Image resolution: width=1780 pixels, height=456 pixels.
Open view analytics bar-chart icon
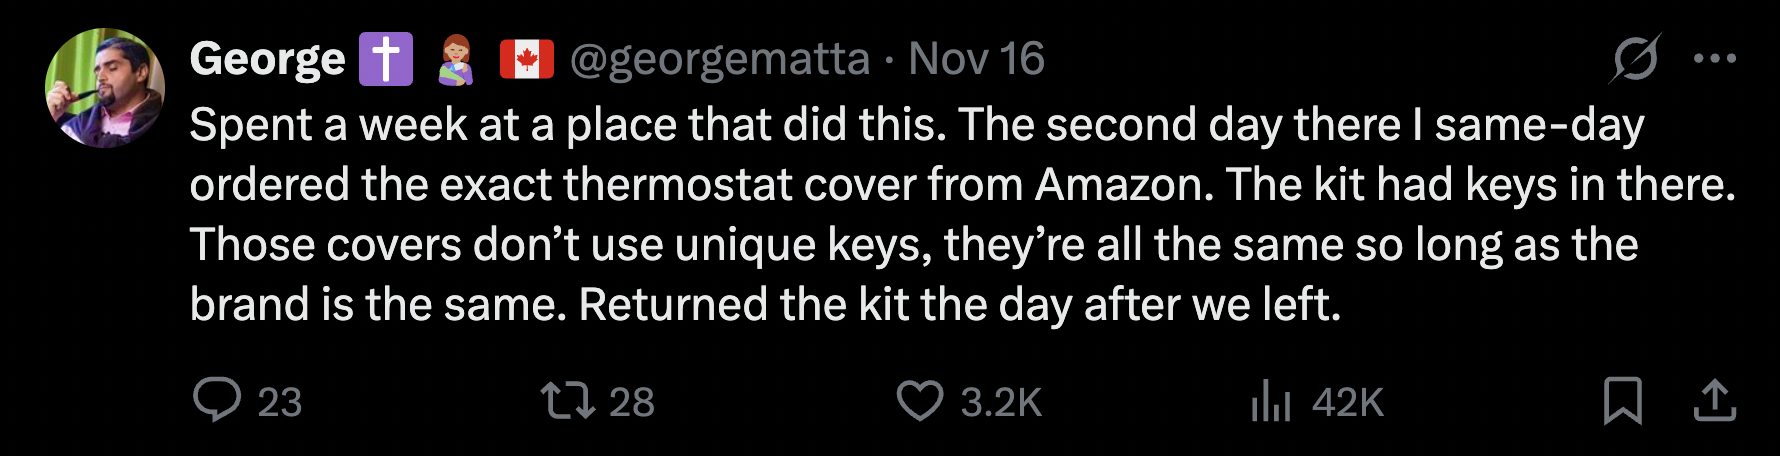1270,400
